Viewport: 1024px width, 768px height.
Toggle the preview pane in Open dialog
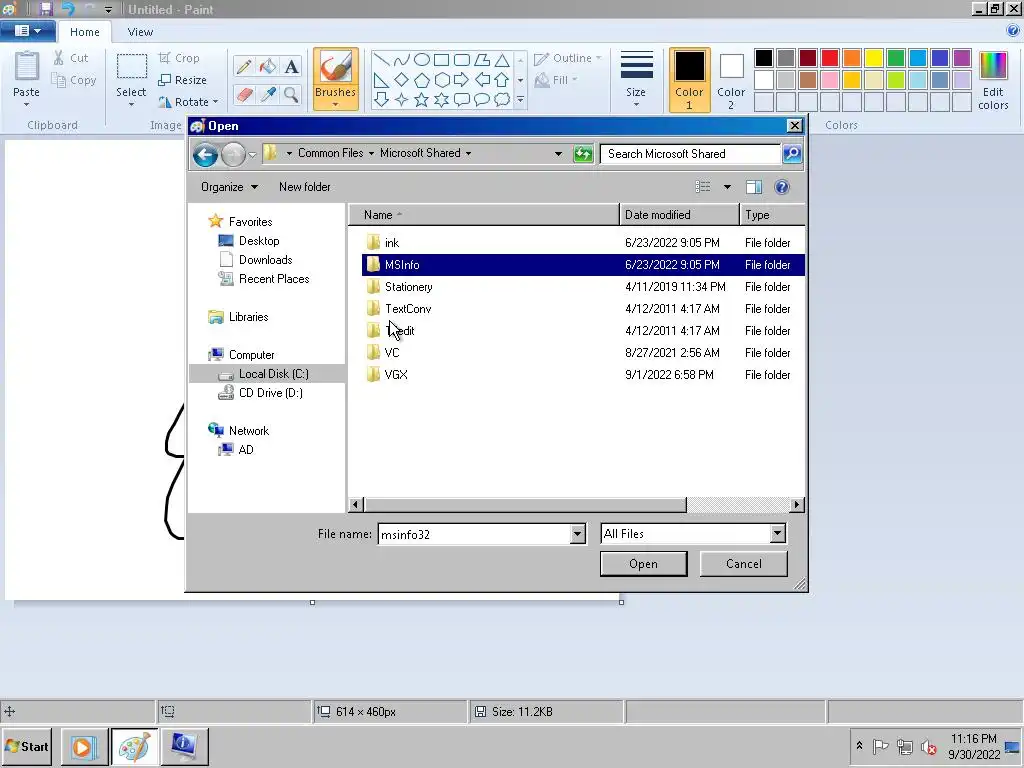(754, 187)
